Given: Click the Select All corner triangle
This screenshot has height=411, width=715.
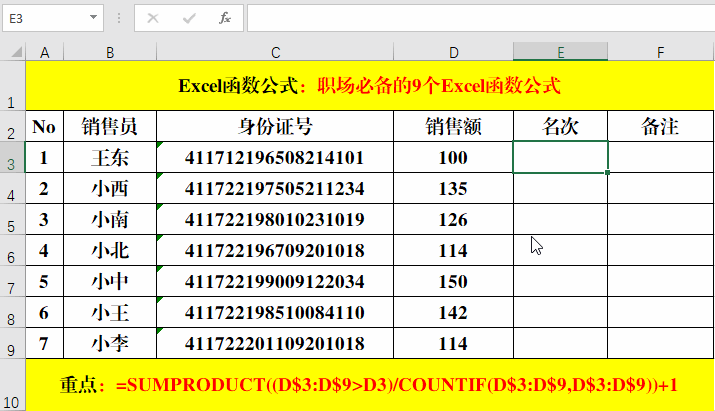Looking at the screenshot, I should point(16,52).
